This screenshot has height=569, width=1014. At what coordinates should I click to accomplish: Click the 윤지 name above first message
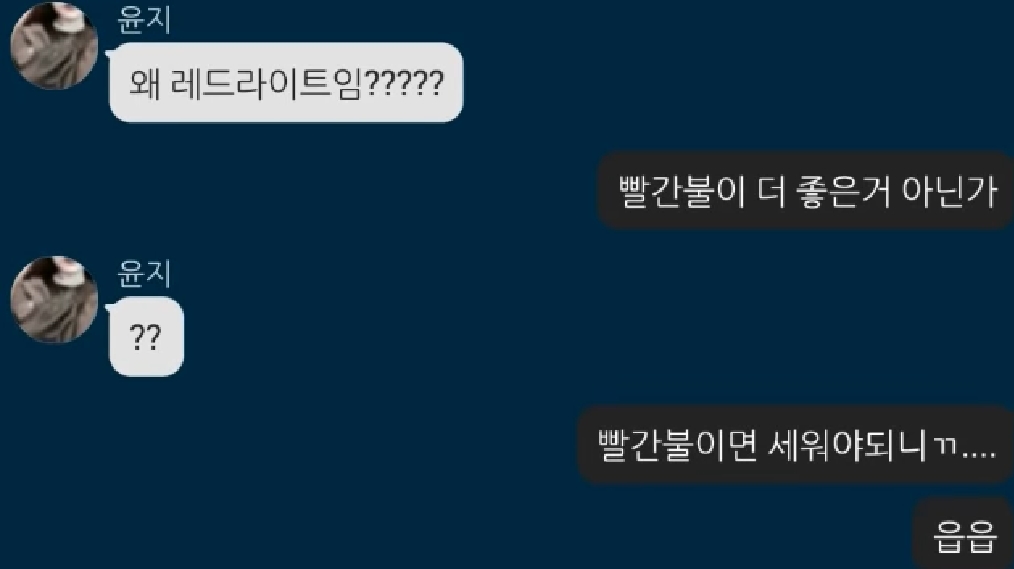tap(144, 19)
